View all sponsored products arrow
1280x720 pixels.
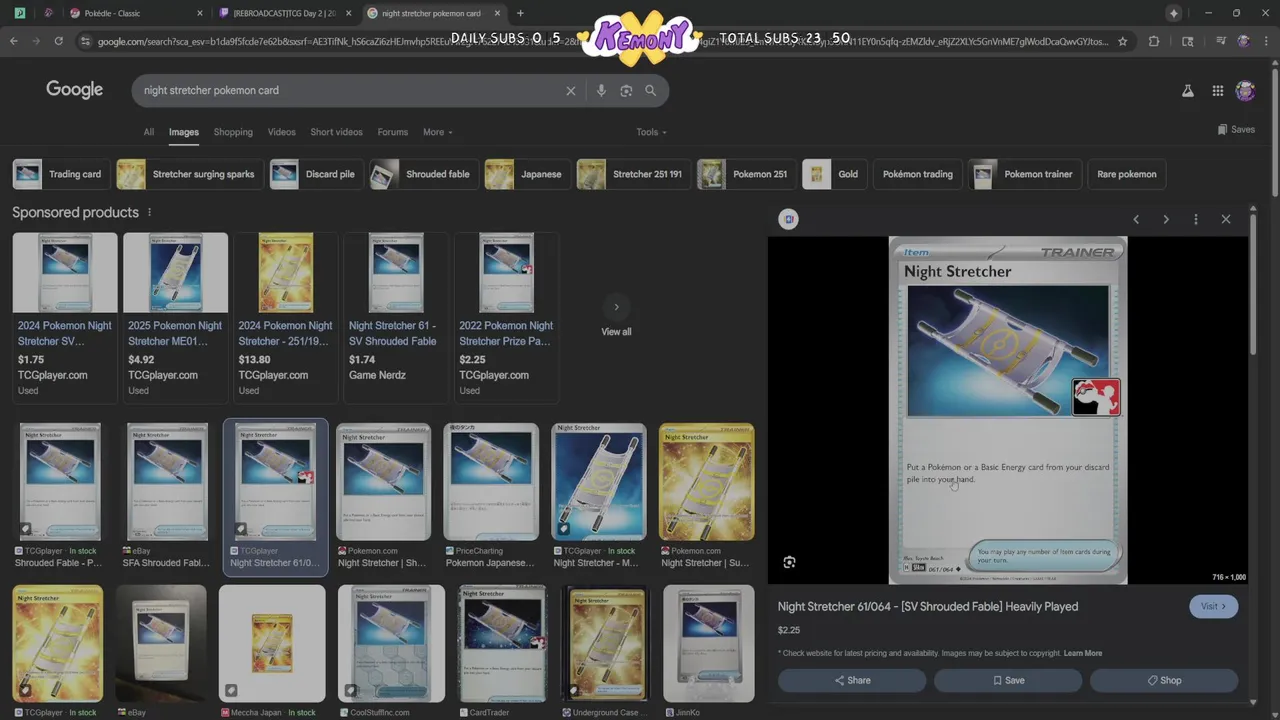616,307
